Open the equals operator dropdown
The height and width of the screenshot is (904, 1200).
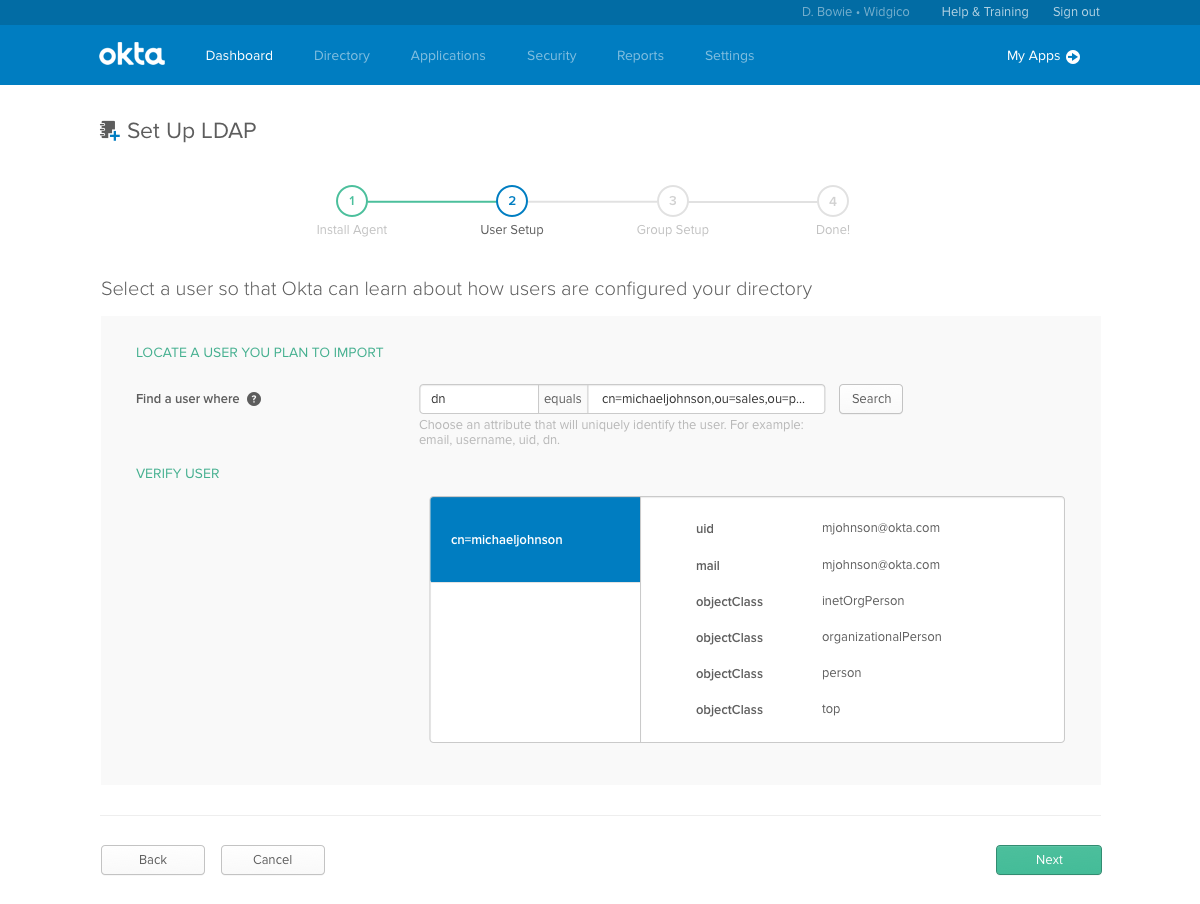(563, 398)
